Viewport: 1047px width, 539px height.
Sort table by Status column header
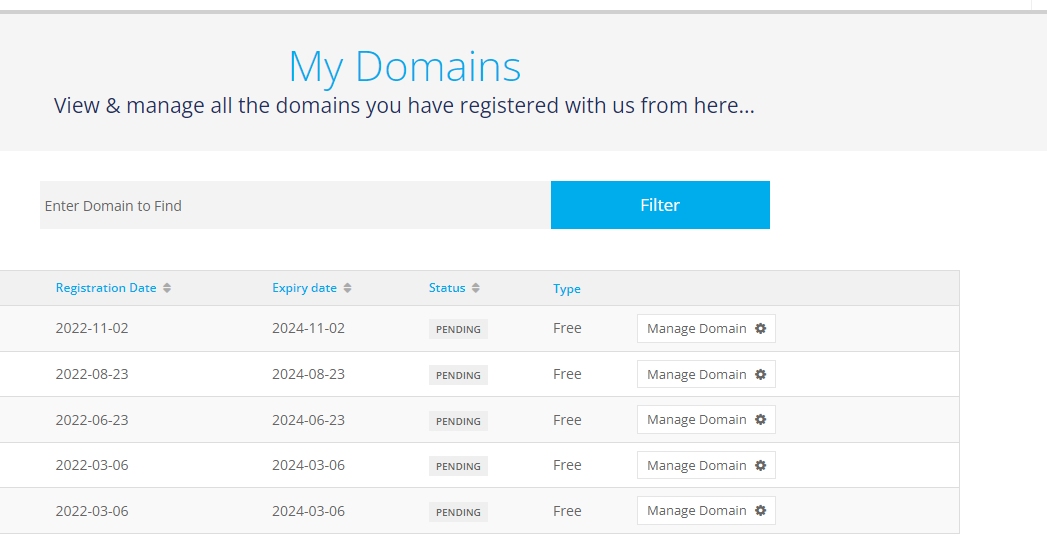[447, 288]
